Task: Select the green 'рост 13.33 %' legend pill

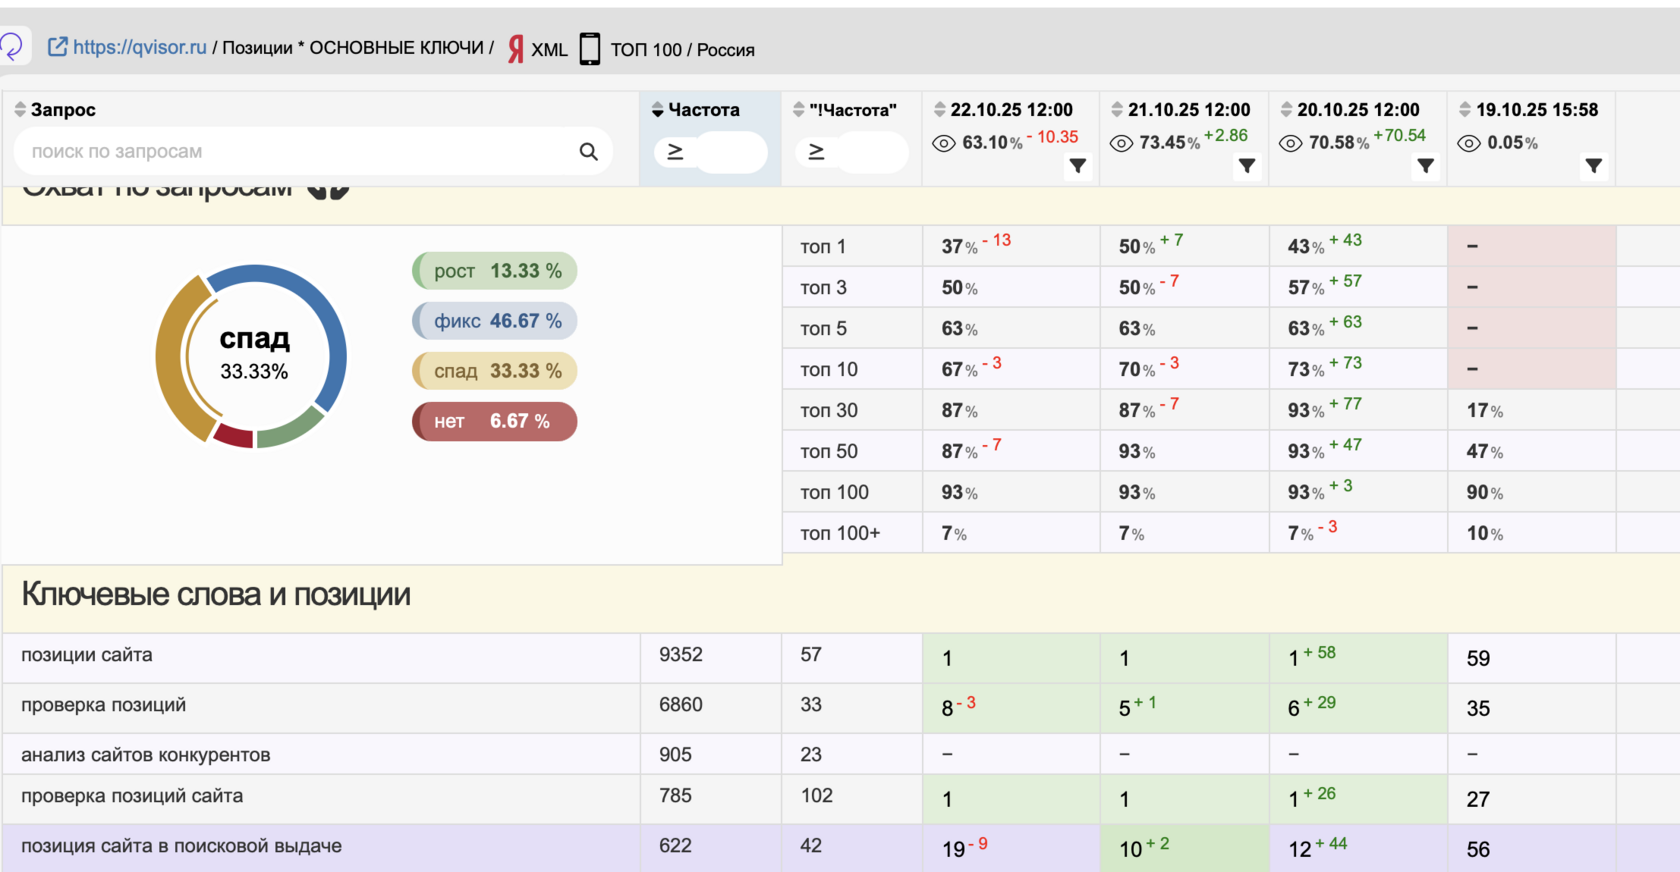Action: [495, 271]
